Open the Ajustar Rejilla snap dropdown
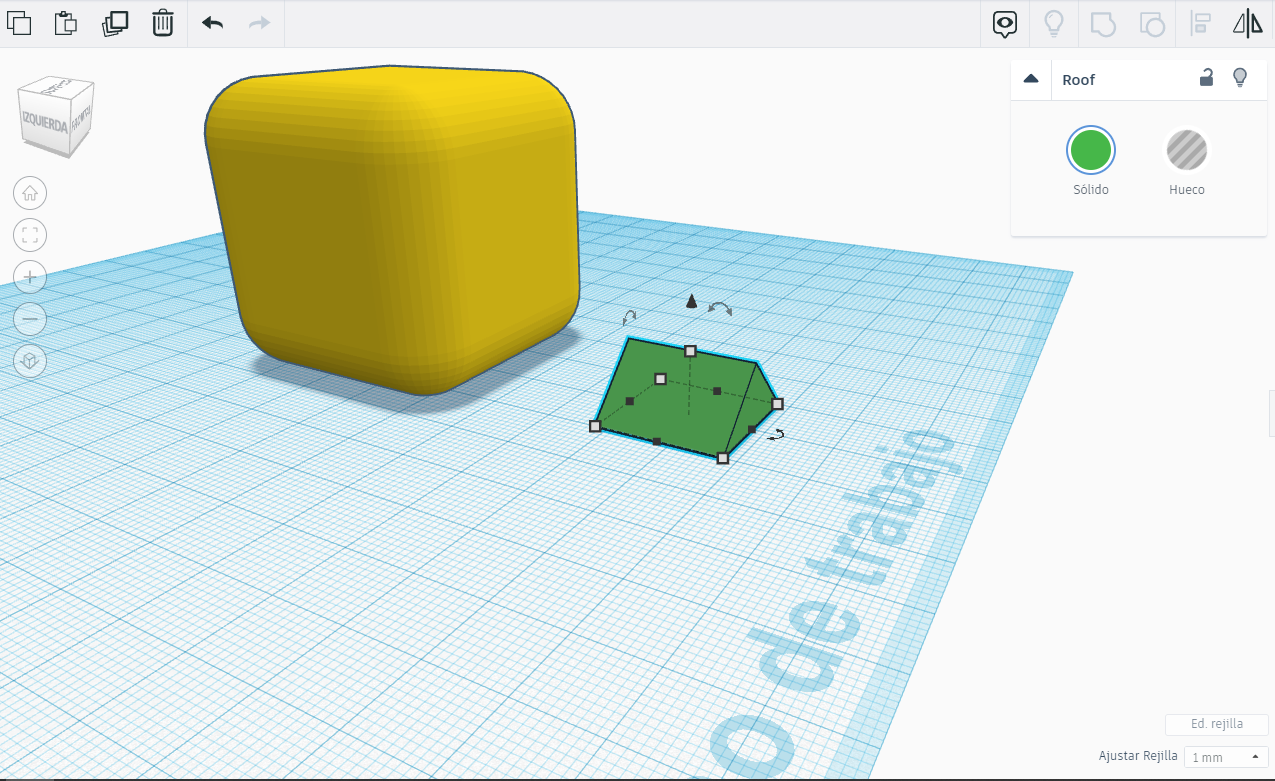The height and width of the screenshot is (781, 1275). pyautogui.click(x=1226, y=757)
